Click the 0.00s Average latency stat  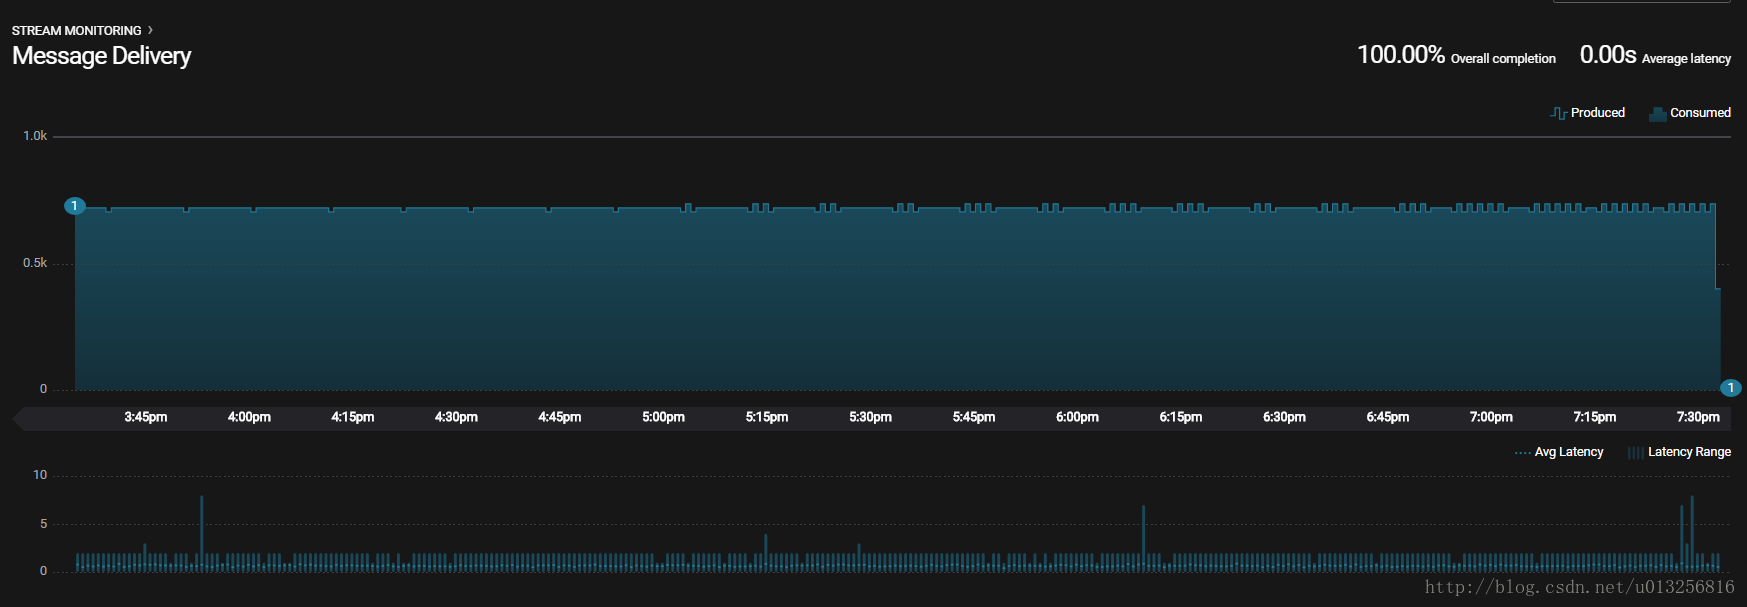click(1655, 55)
